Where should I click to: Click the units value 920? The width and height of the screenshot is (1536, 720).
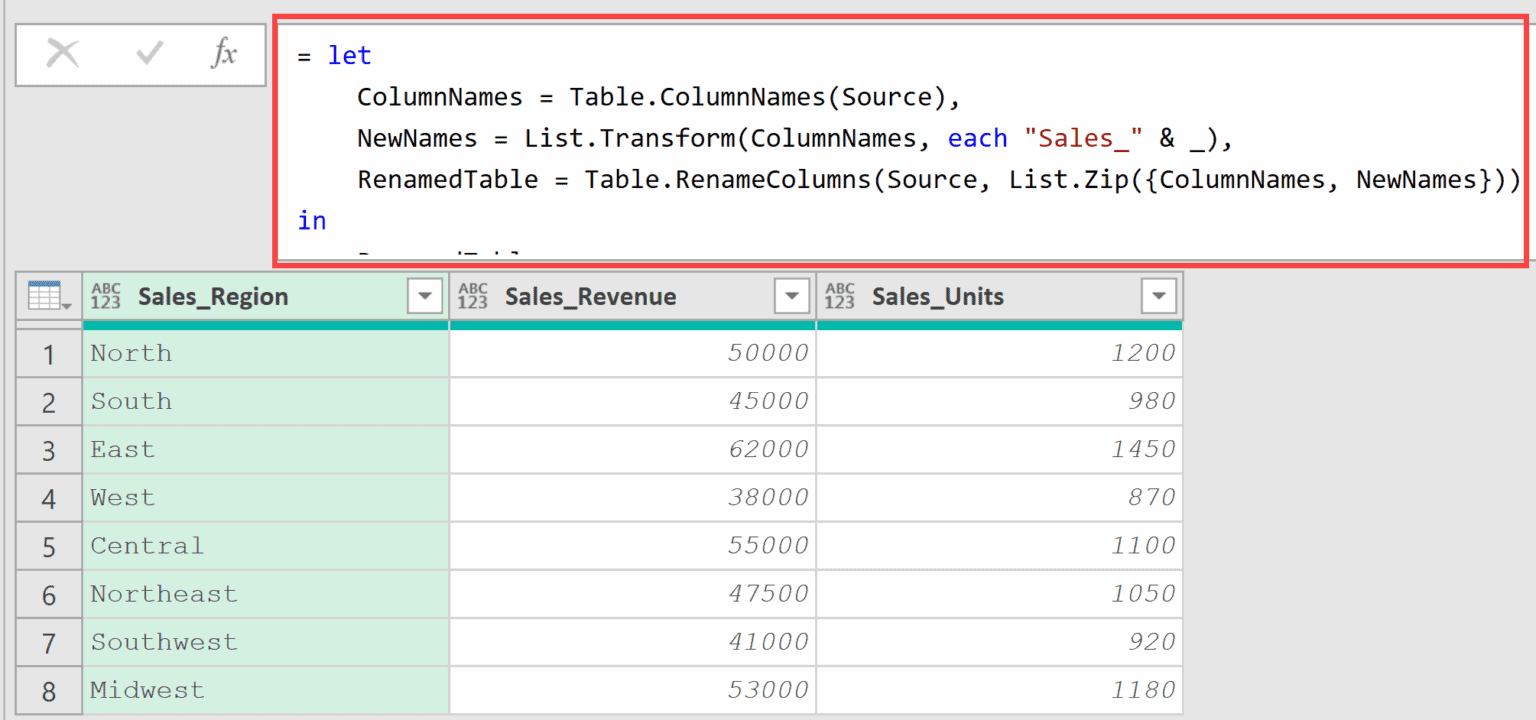coord(1000,642)
